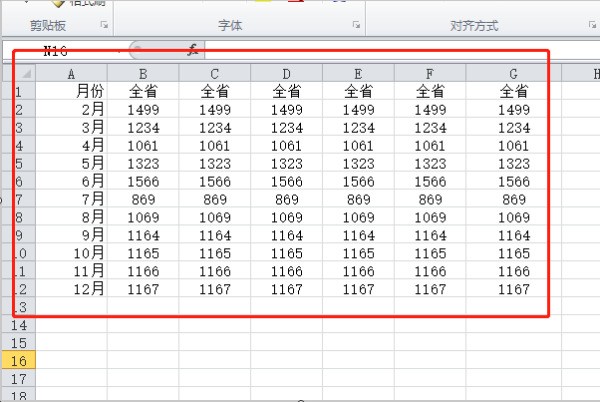Click cell C1 header 全省
This screenshot has height=402, width=600.
pos(214,91)
